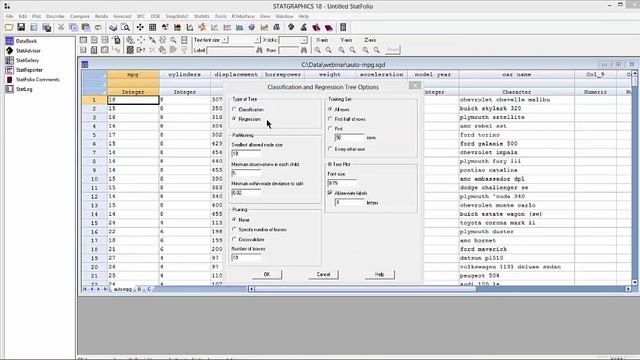This screenshot has height=360, width=640.
Task: Click the magnifier icon in graphics toolbar
Action: [173, 40]
